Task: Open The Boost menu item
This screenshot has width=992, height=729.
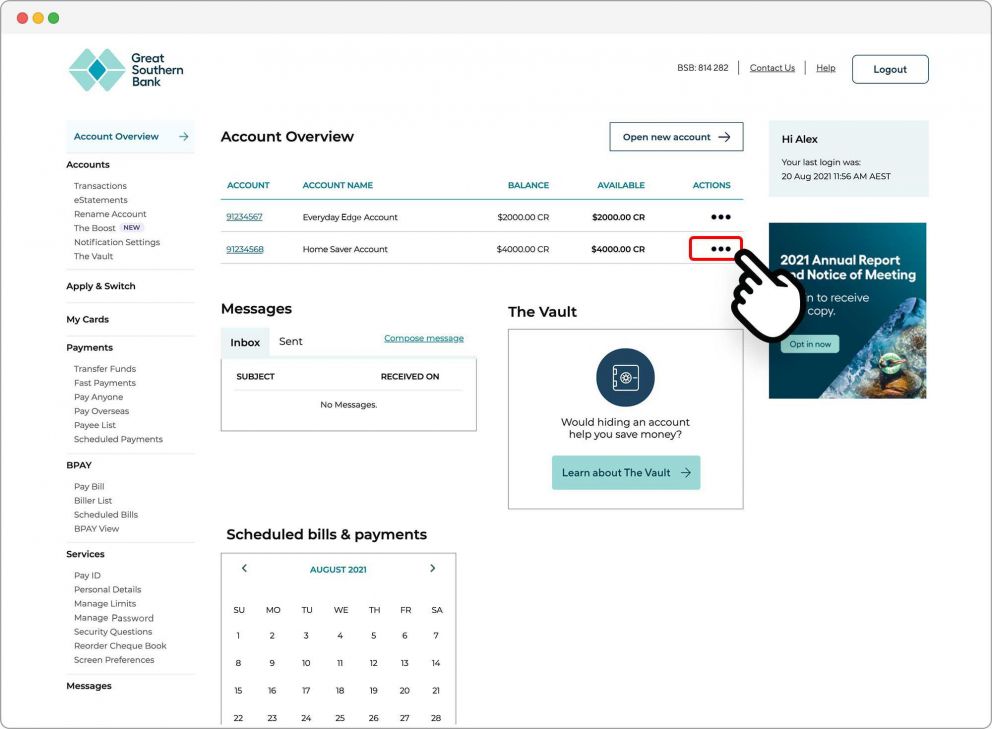Action: click(x=95, y=228)
